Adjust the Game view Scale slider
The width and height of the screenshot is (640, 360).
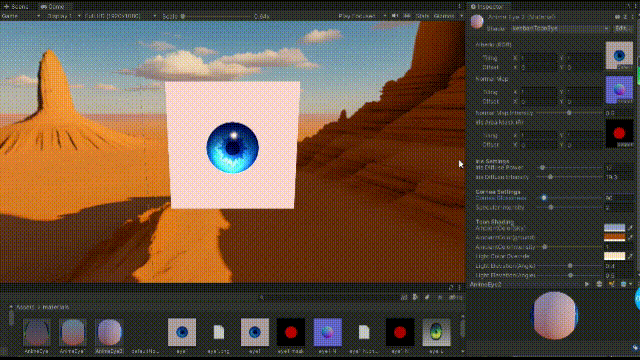[x=216, y=16]
